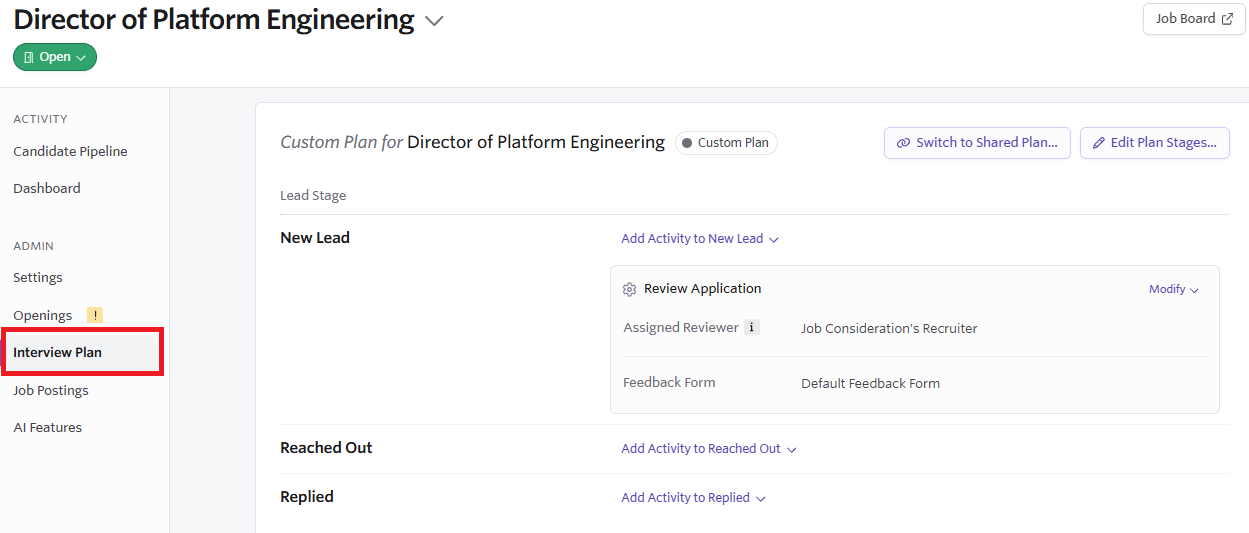Image resolution: width=1249 pixels, height=533 pixels.
Task: Click Job Consideration's Recruiter value
Action: (889, 328)
